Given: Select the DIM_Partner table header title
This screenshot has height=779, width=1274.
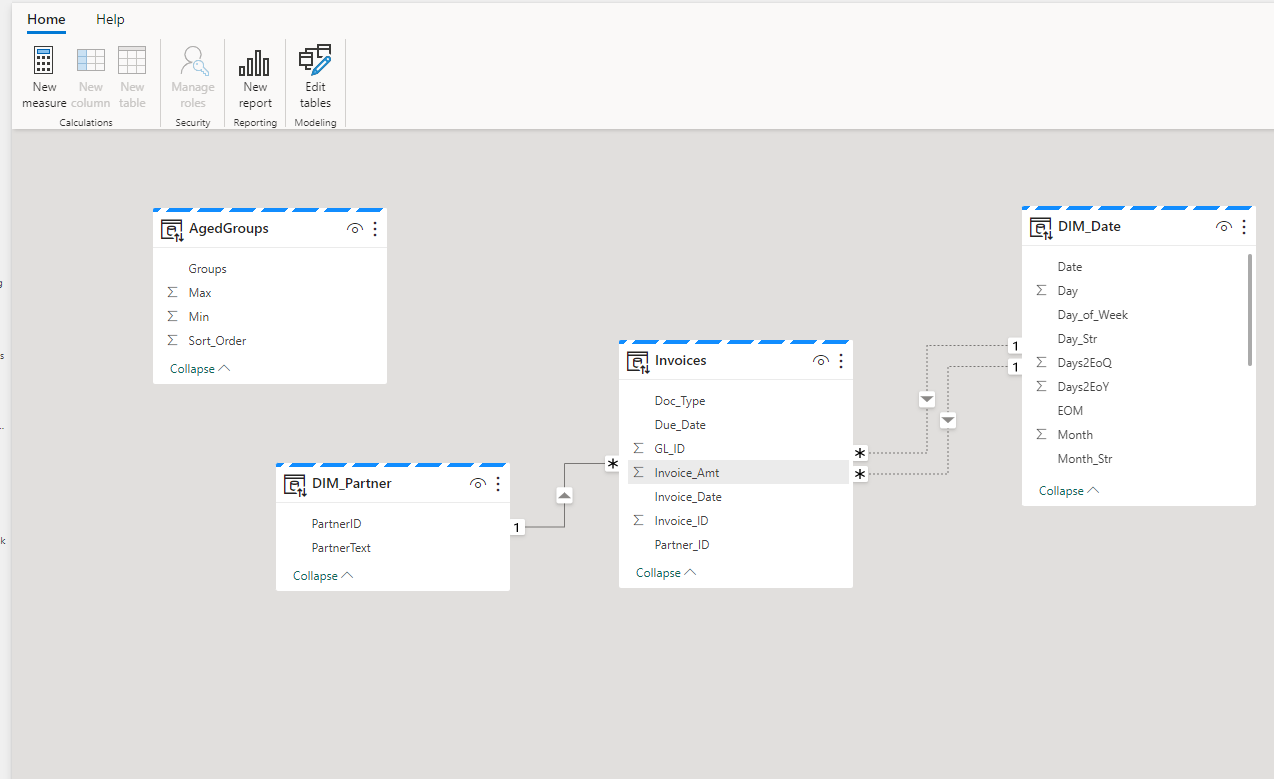Looking at the screenshot, I should (x=352, y=484).
